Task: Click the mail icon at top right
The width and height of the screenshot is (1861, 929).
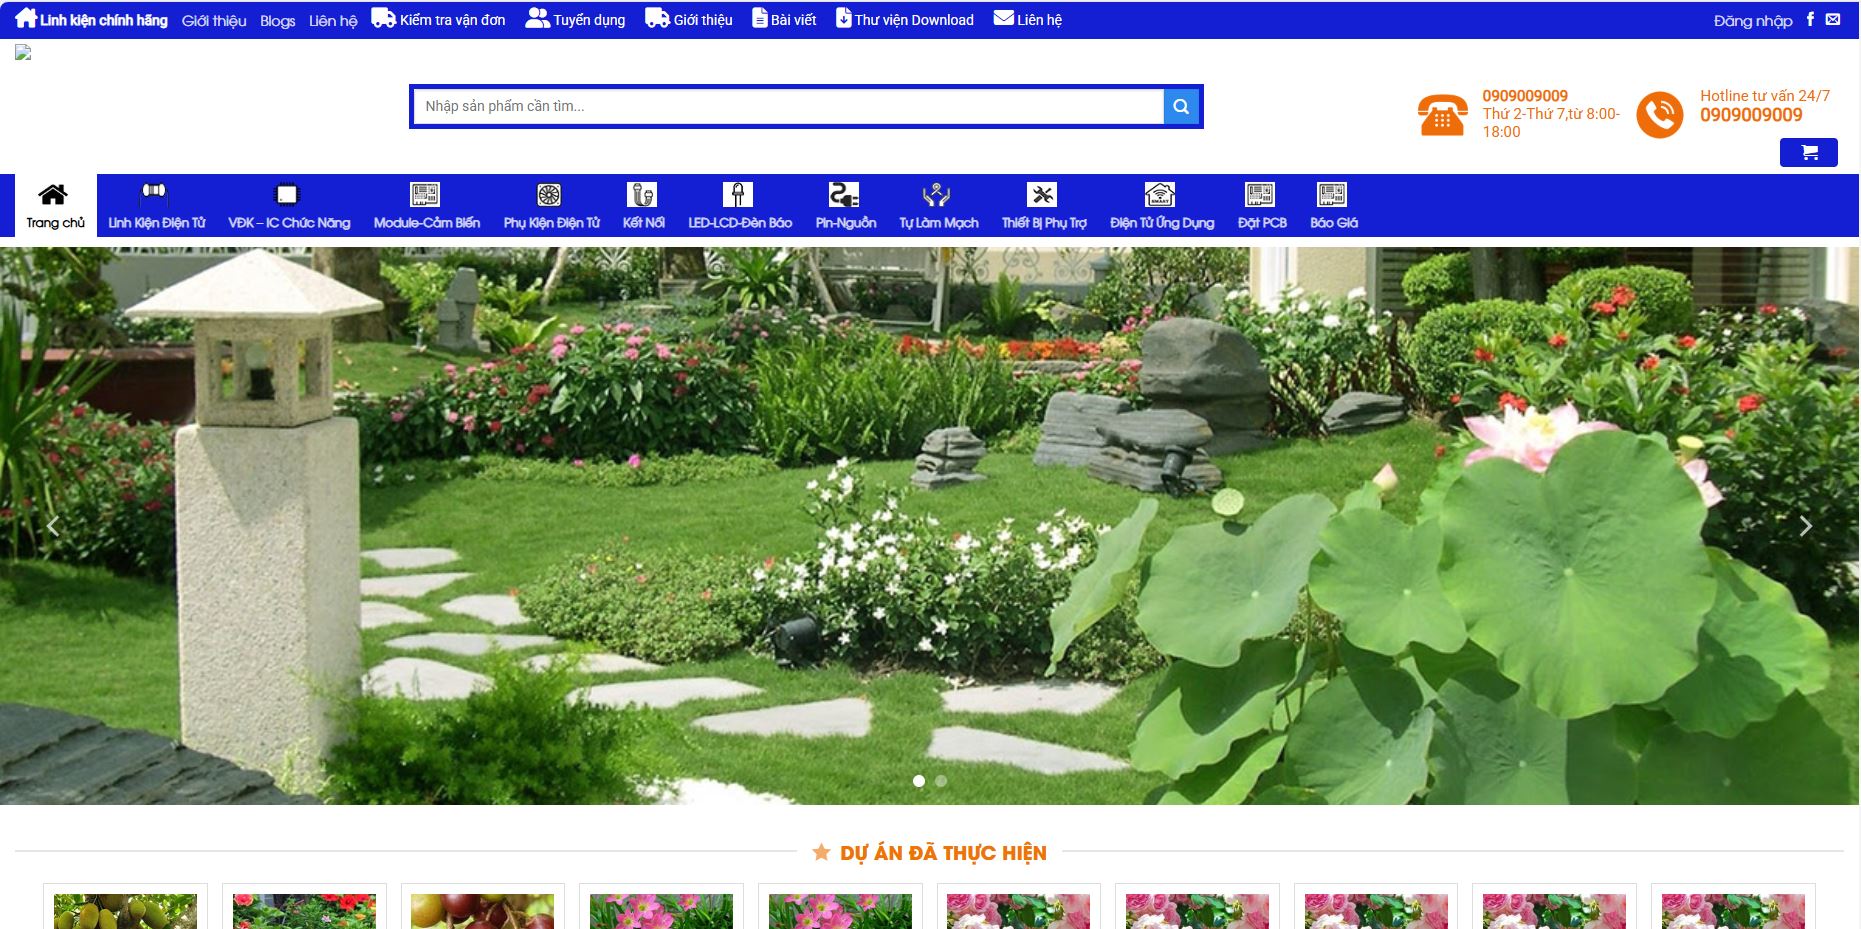Action: point(1833,19)
